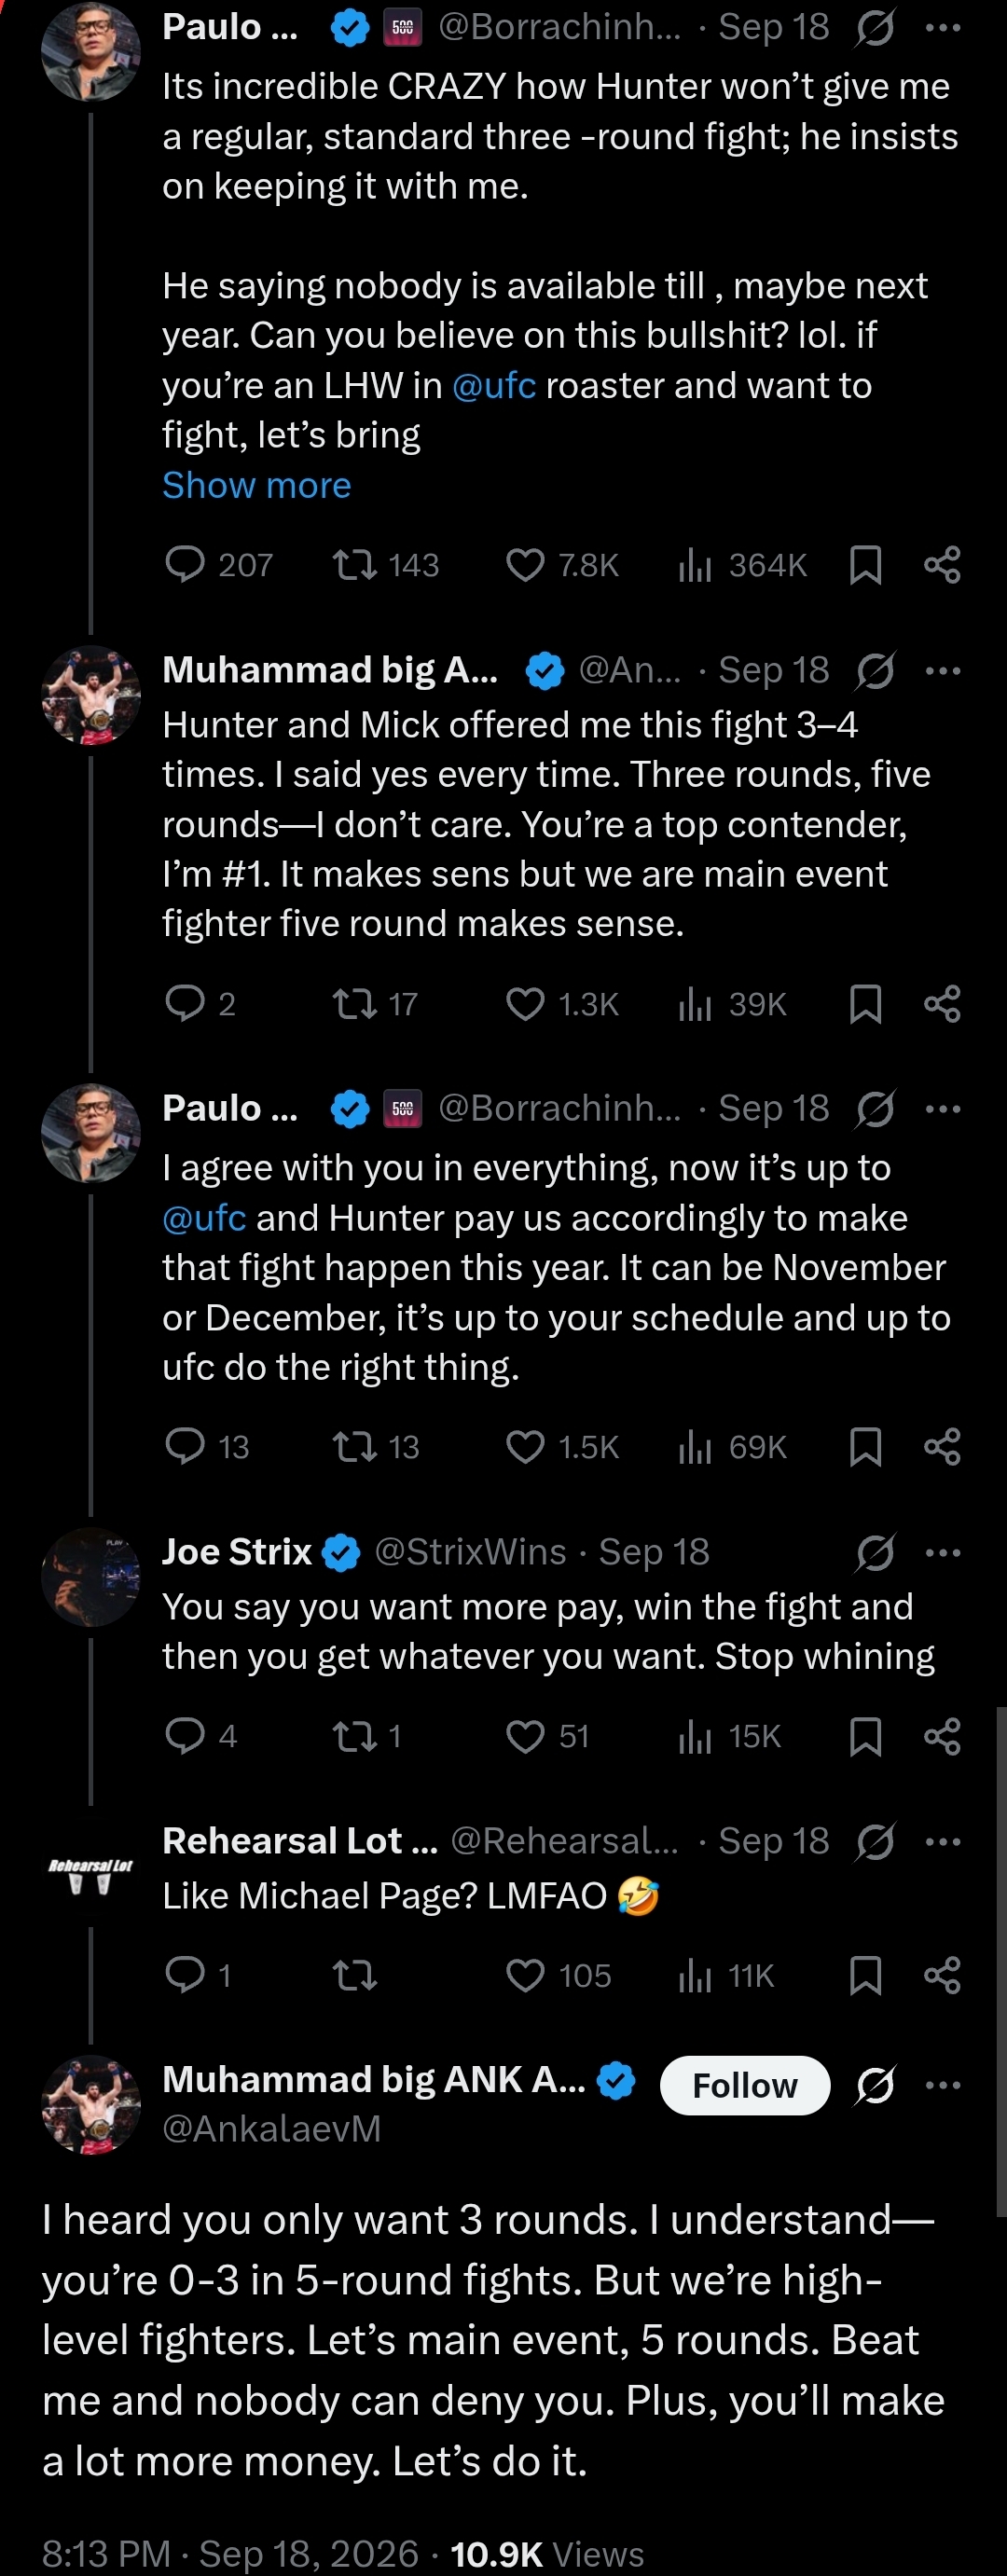
Task: Like Paulo's first tweet with 7.8K likes
Action: 525,565
